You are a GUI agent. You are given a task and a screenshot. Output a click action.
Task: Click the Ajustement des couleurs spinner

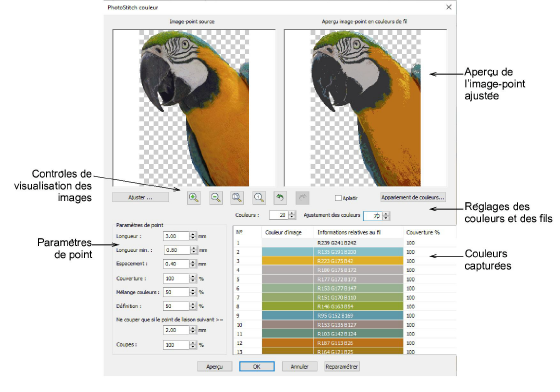pos(386,216)
